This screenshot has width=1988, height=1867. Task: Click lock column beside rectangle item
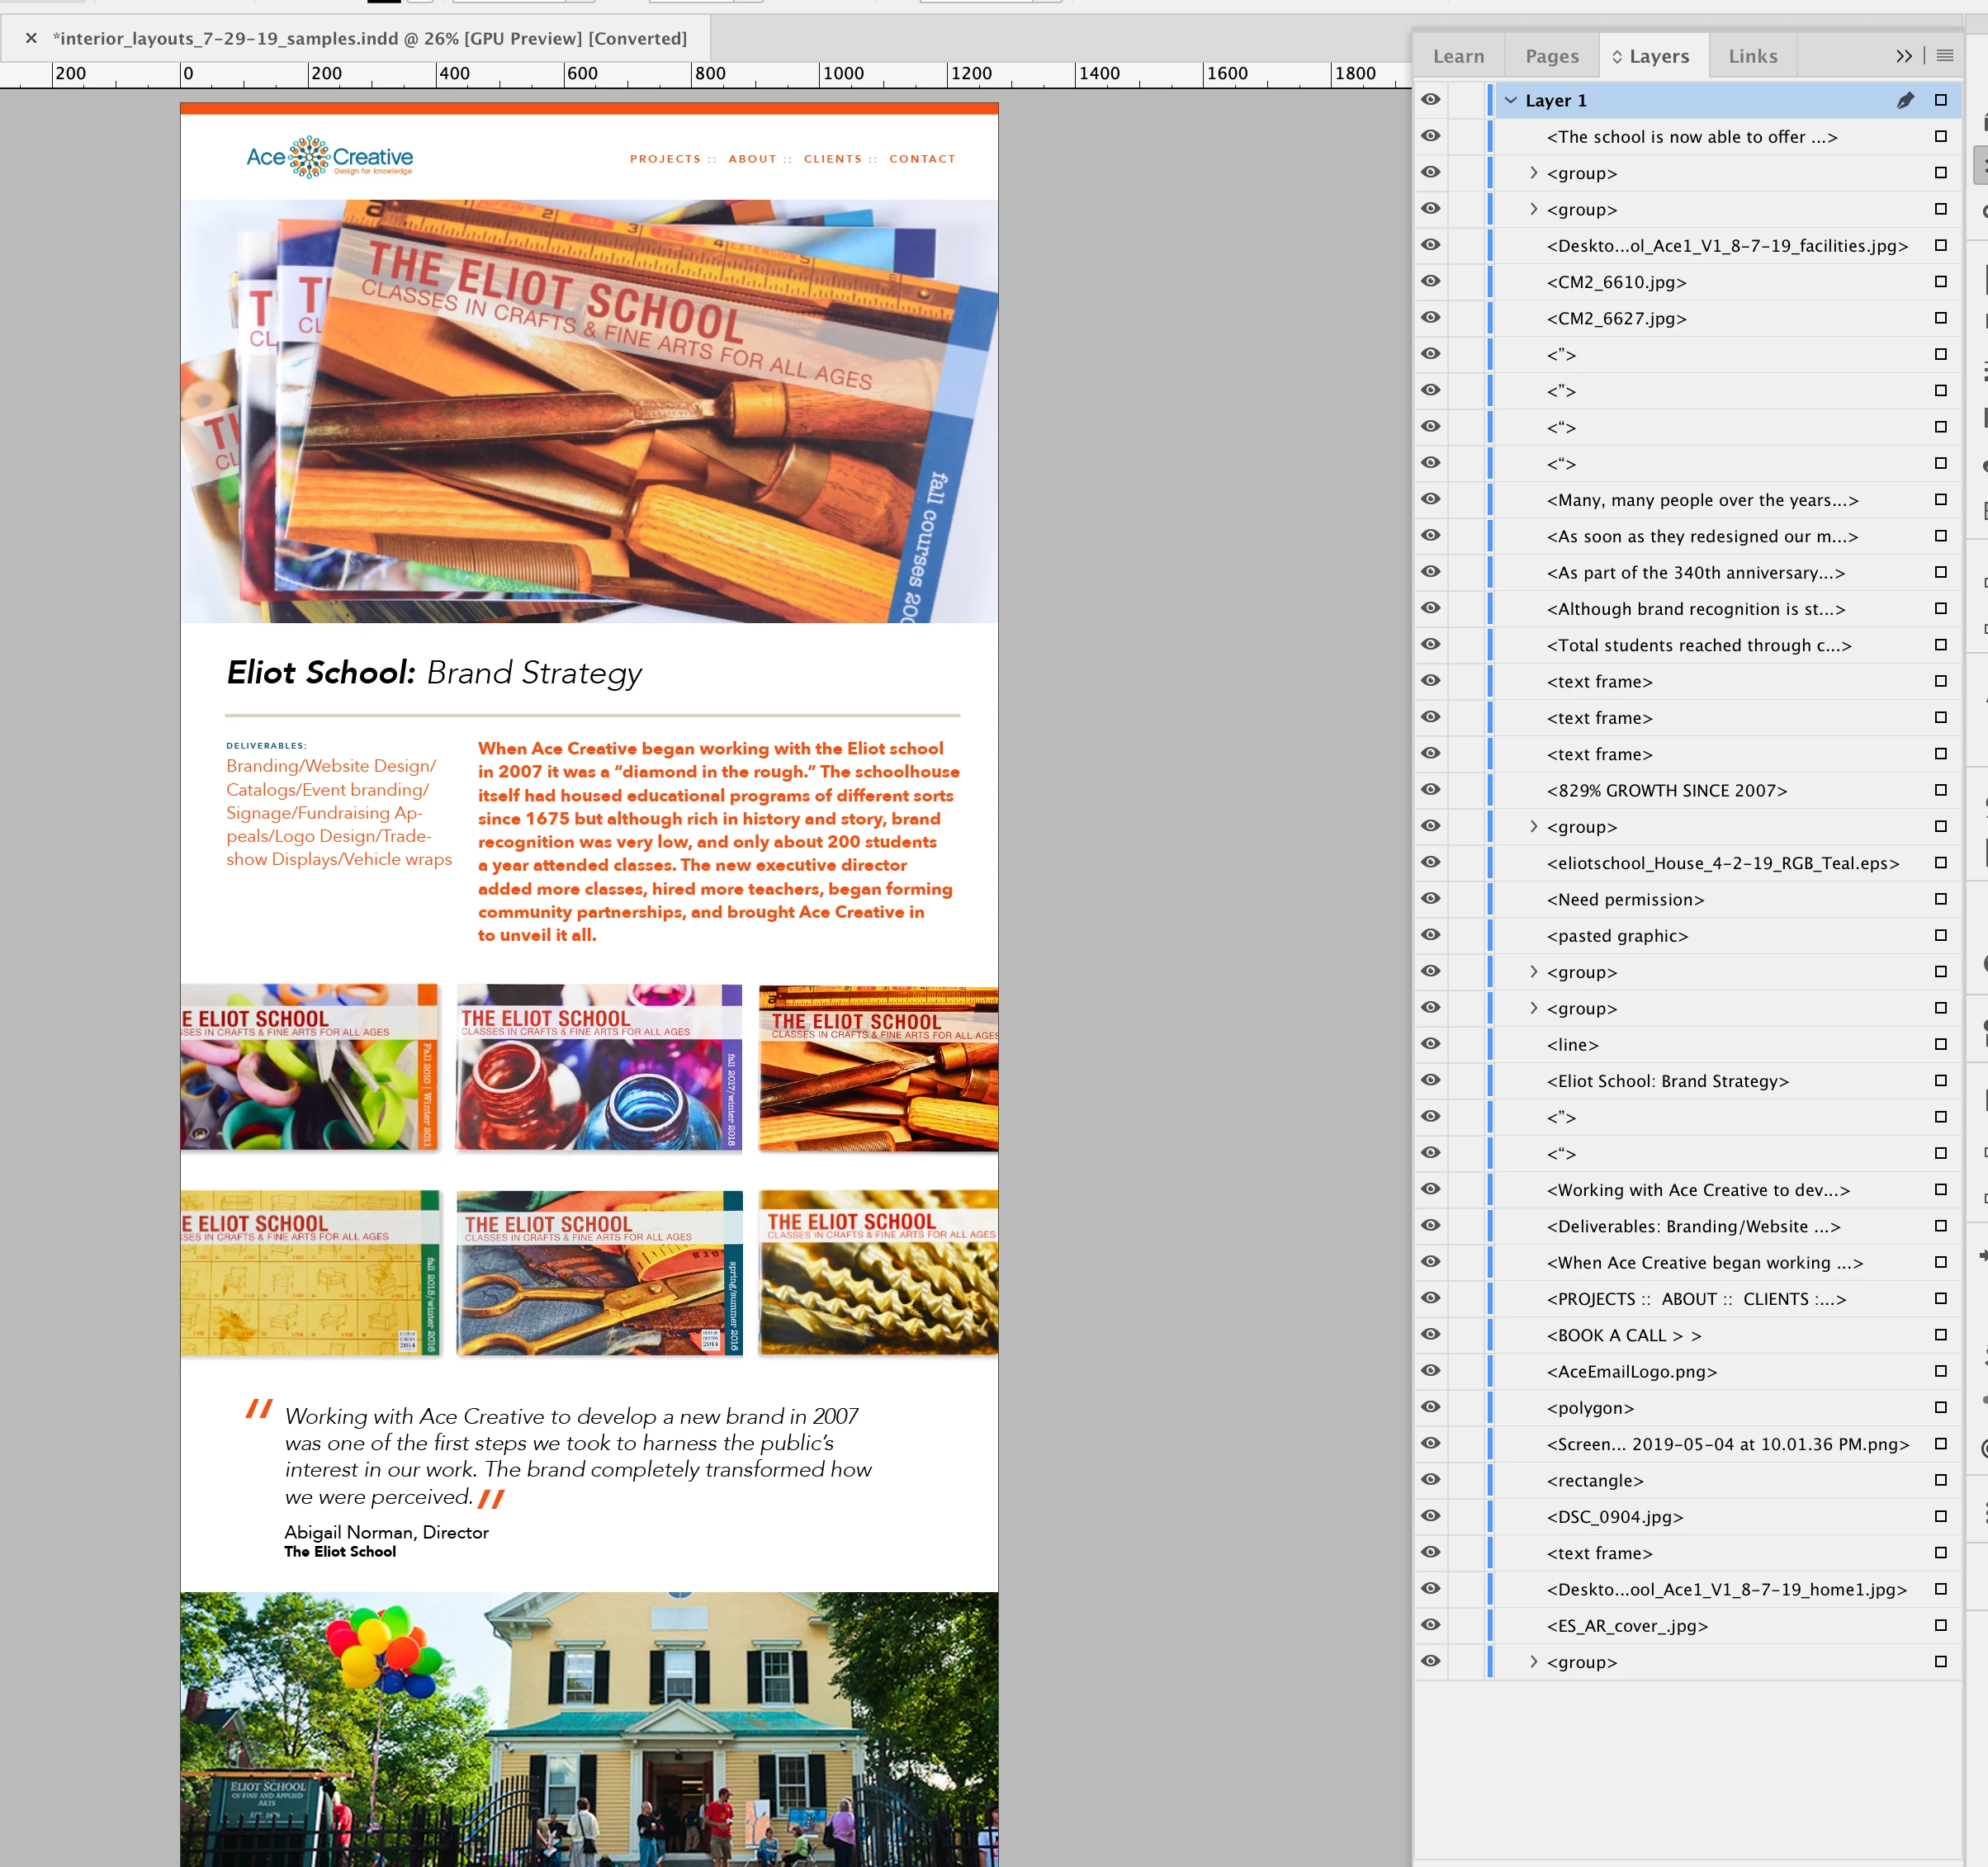(1466, 1480)
